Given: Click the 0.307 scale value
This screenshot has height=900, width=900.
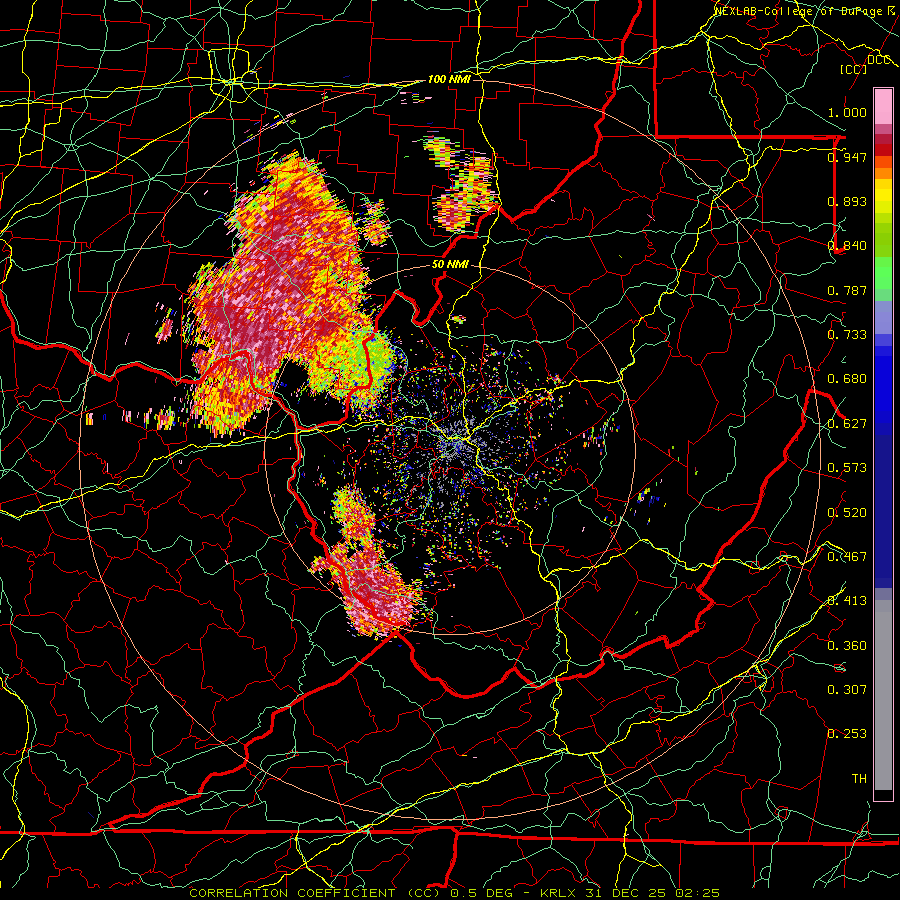Looking at the screenshot, I should [x=847, y=690].
